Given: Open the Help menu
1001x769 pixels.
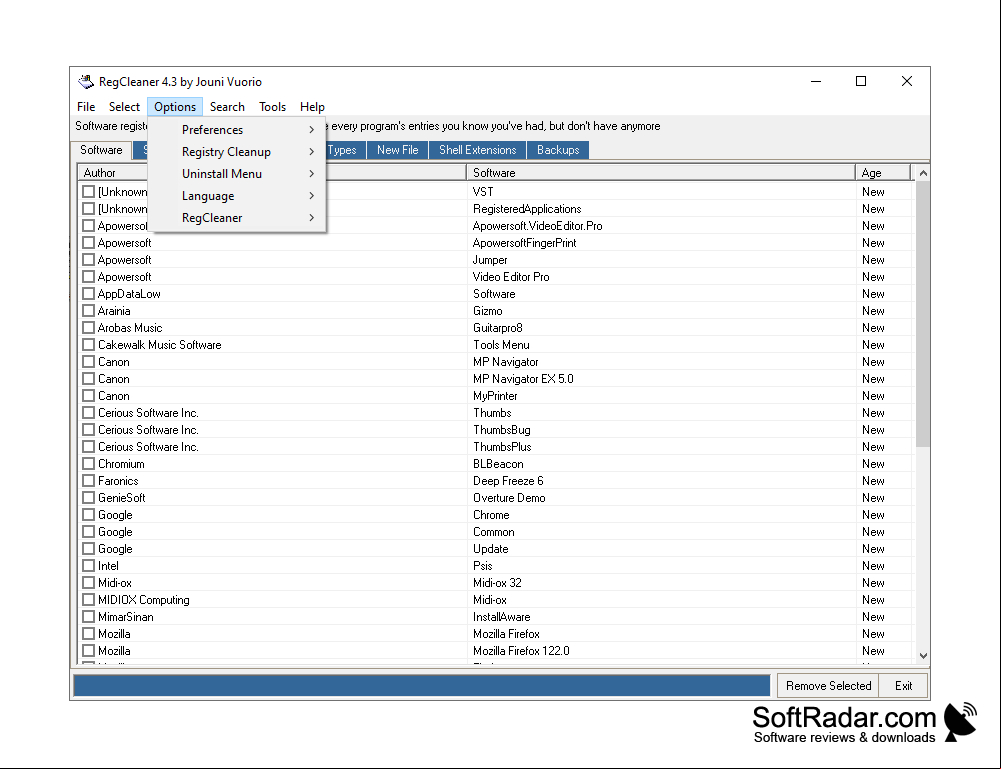Looking at the screenshot, I should pos(312,107).
